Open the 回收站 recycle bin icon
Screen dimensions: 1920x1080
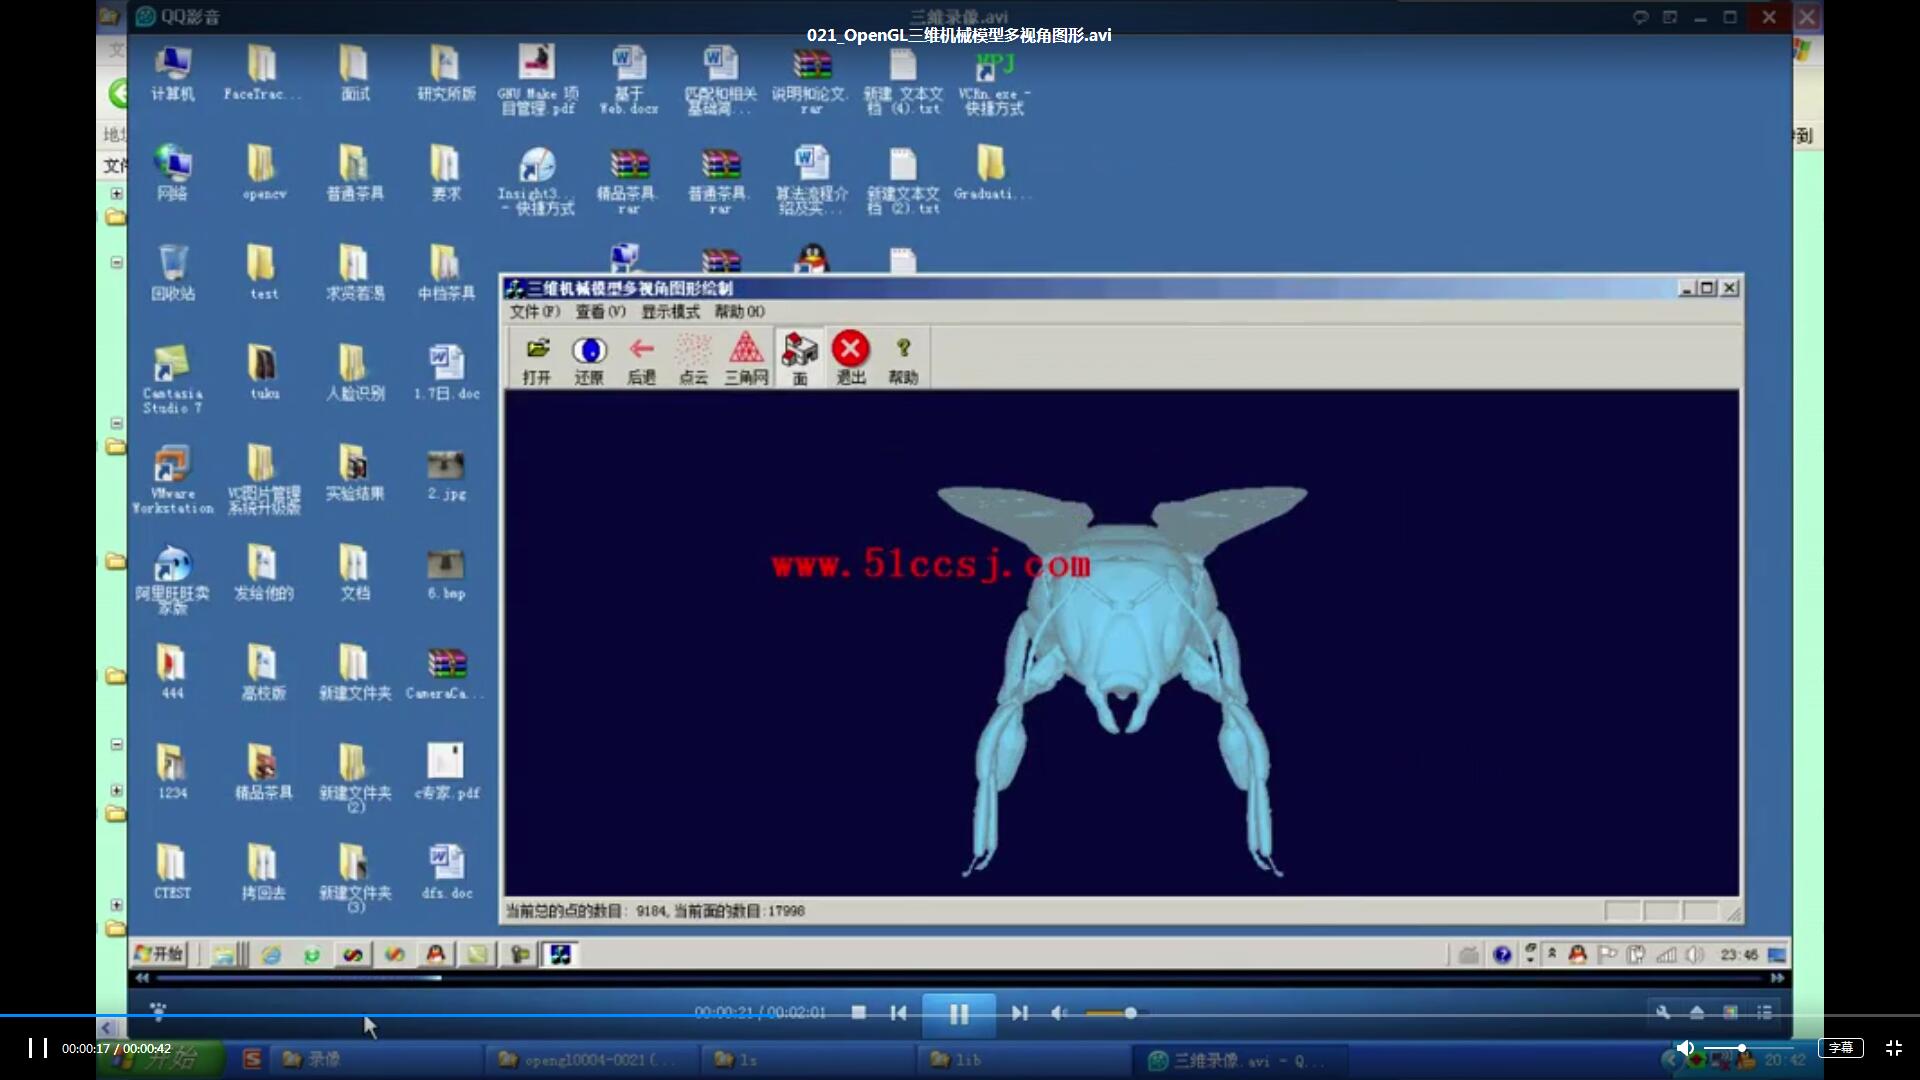pos(173,272)
